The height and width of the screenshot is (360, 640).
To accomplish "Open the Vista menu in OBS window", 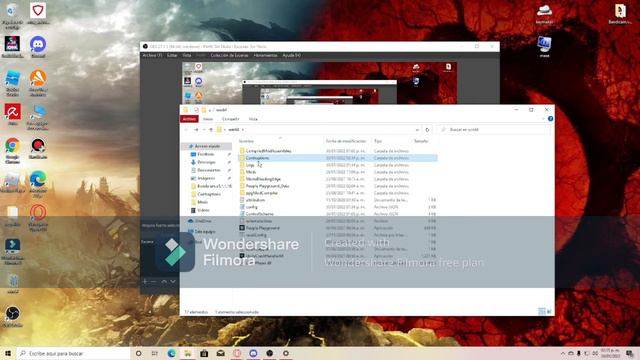I will (x=187, y=55).
